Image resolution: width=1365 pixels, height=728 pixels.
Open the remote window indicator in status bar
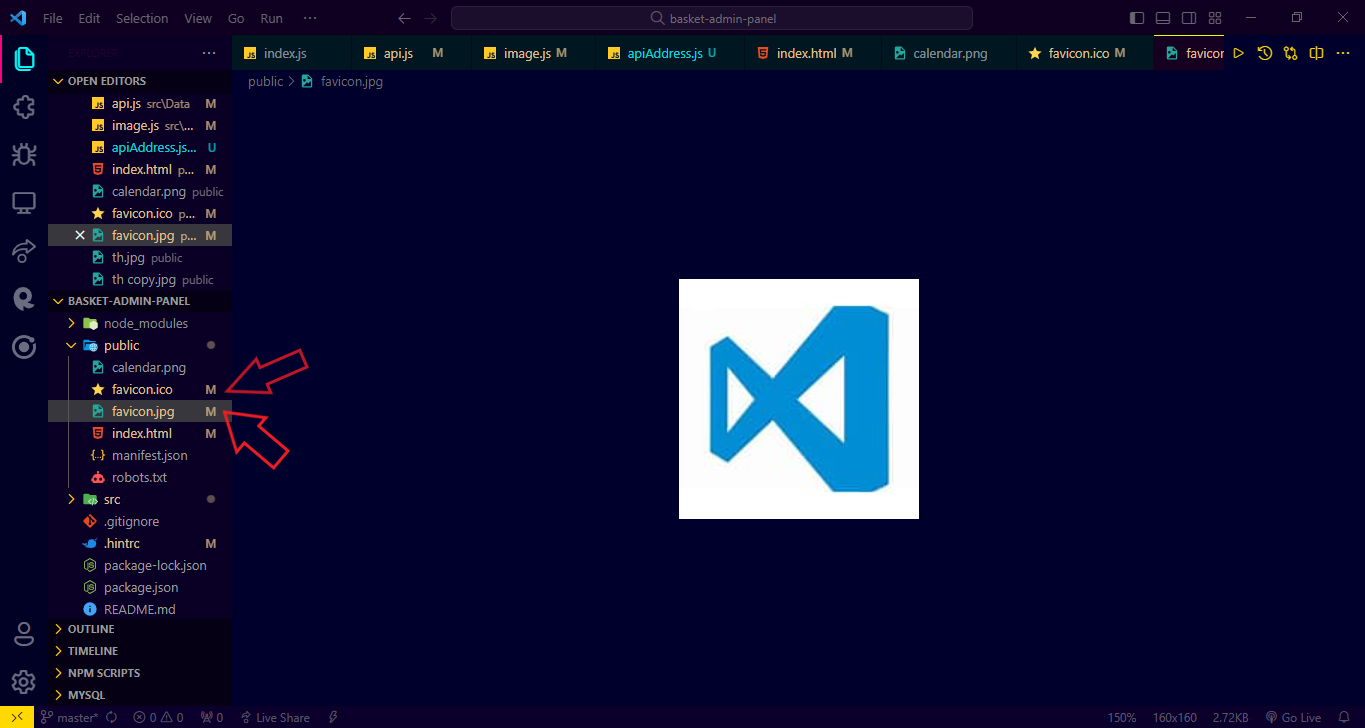tap(17, 717)
